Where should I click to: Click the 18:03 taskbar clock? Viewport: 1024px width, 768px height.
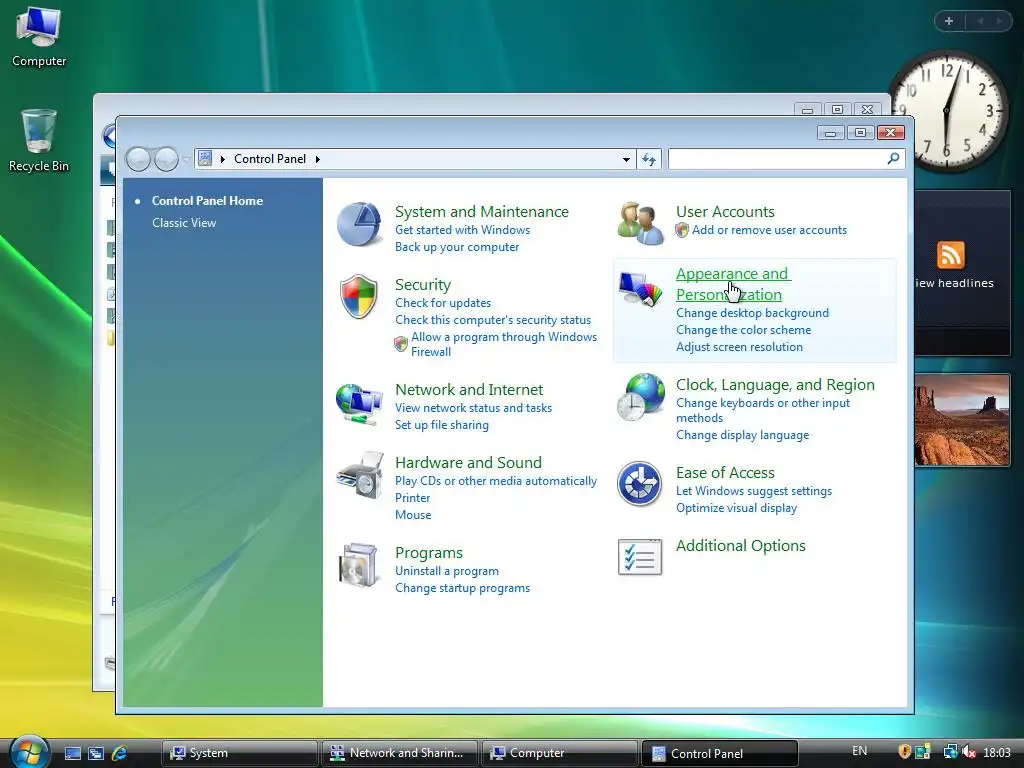pos(997,753)
